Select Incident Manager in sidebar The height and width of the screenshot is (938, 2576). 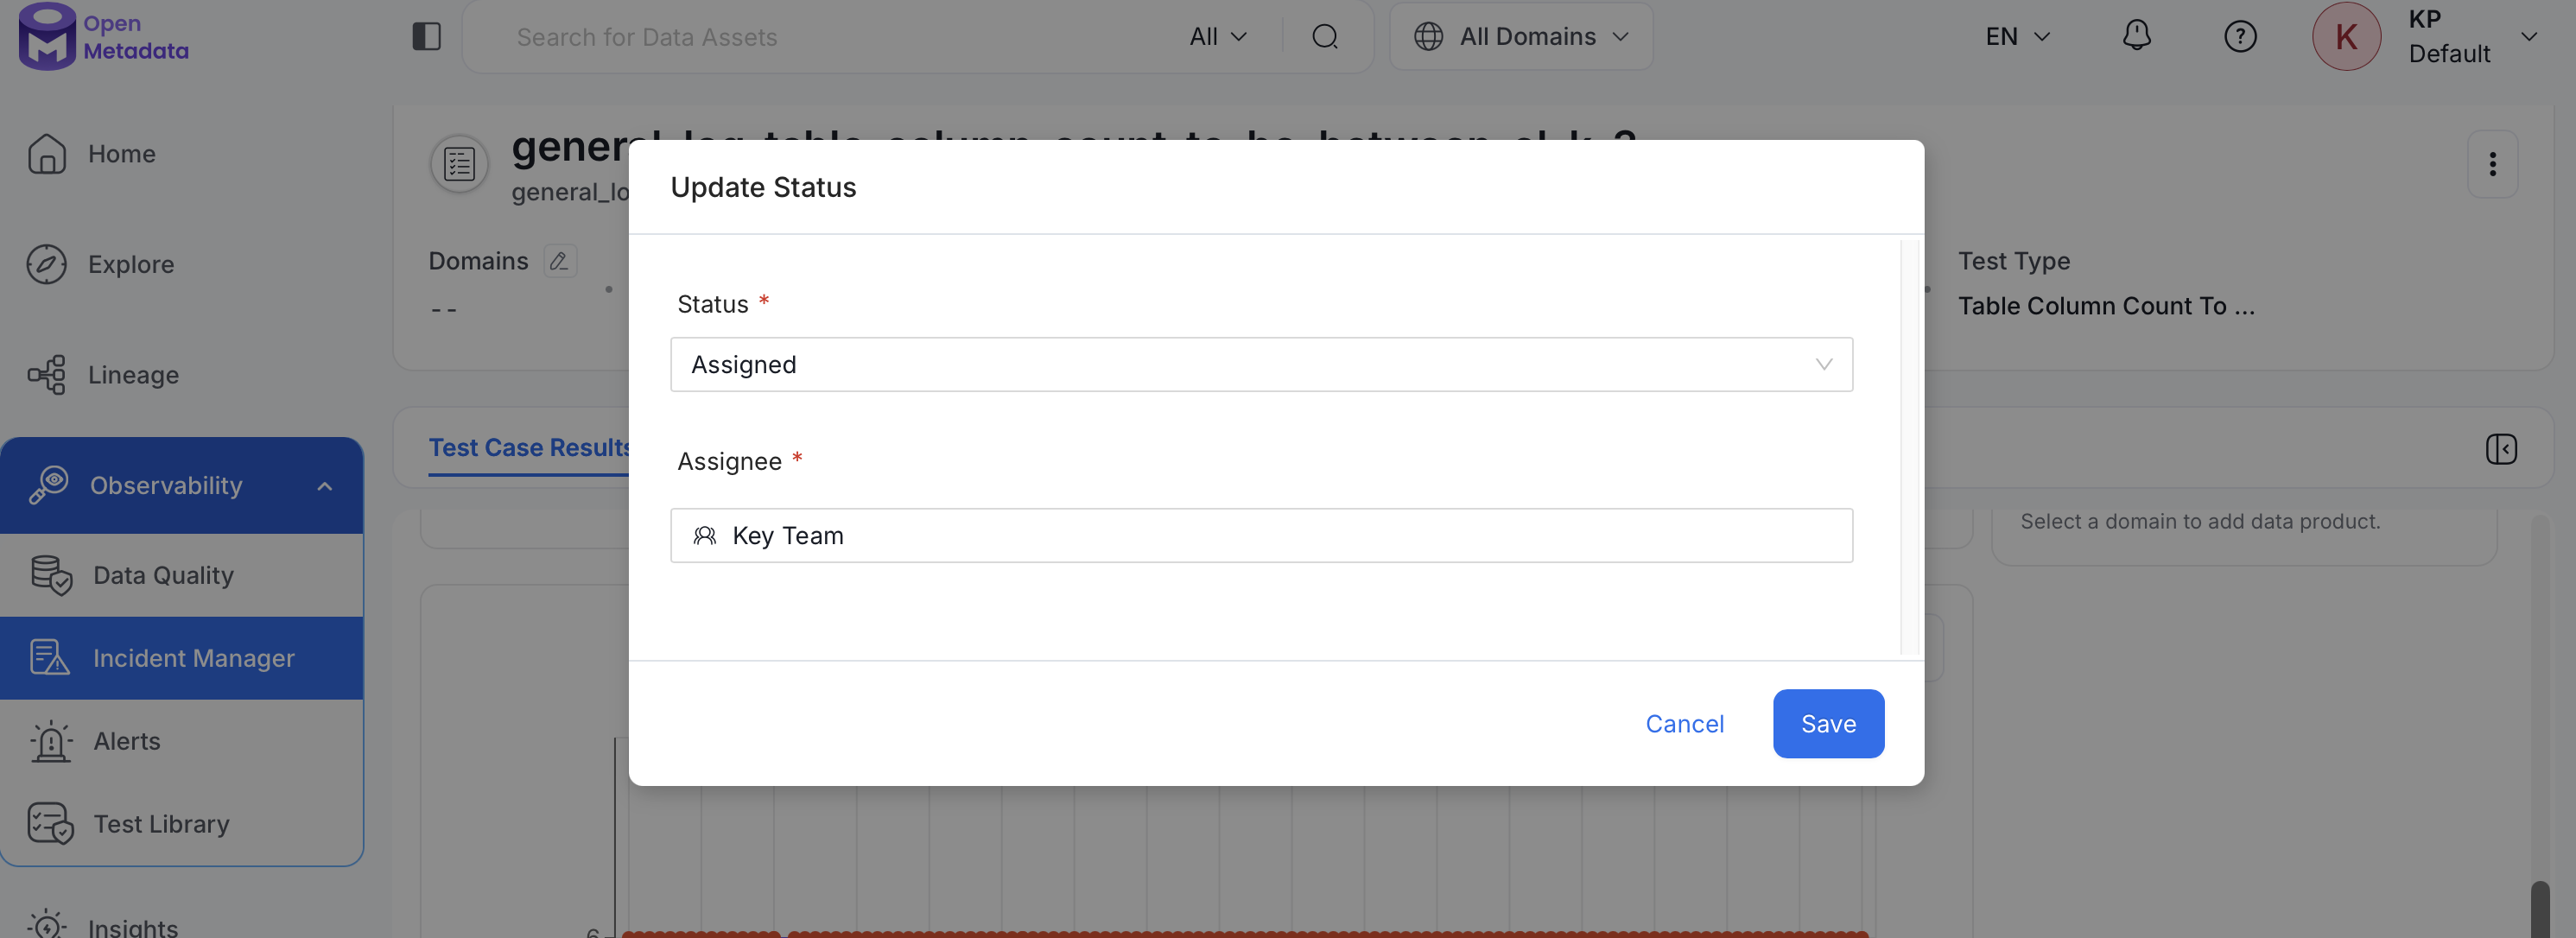click(x=182, y=658)
